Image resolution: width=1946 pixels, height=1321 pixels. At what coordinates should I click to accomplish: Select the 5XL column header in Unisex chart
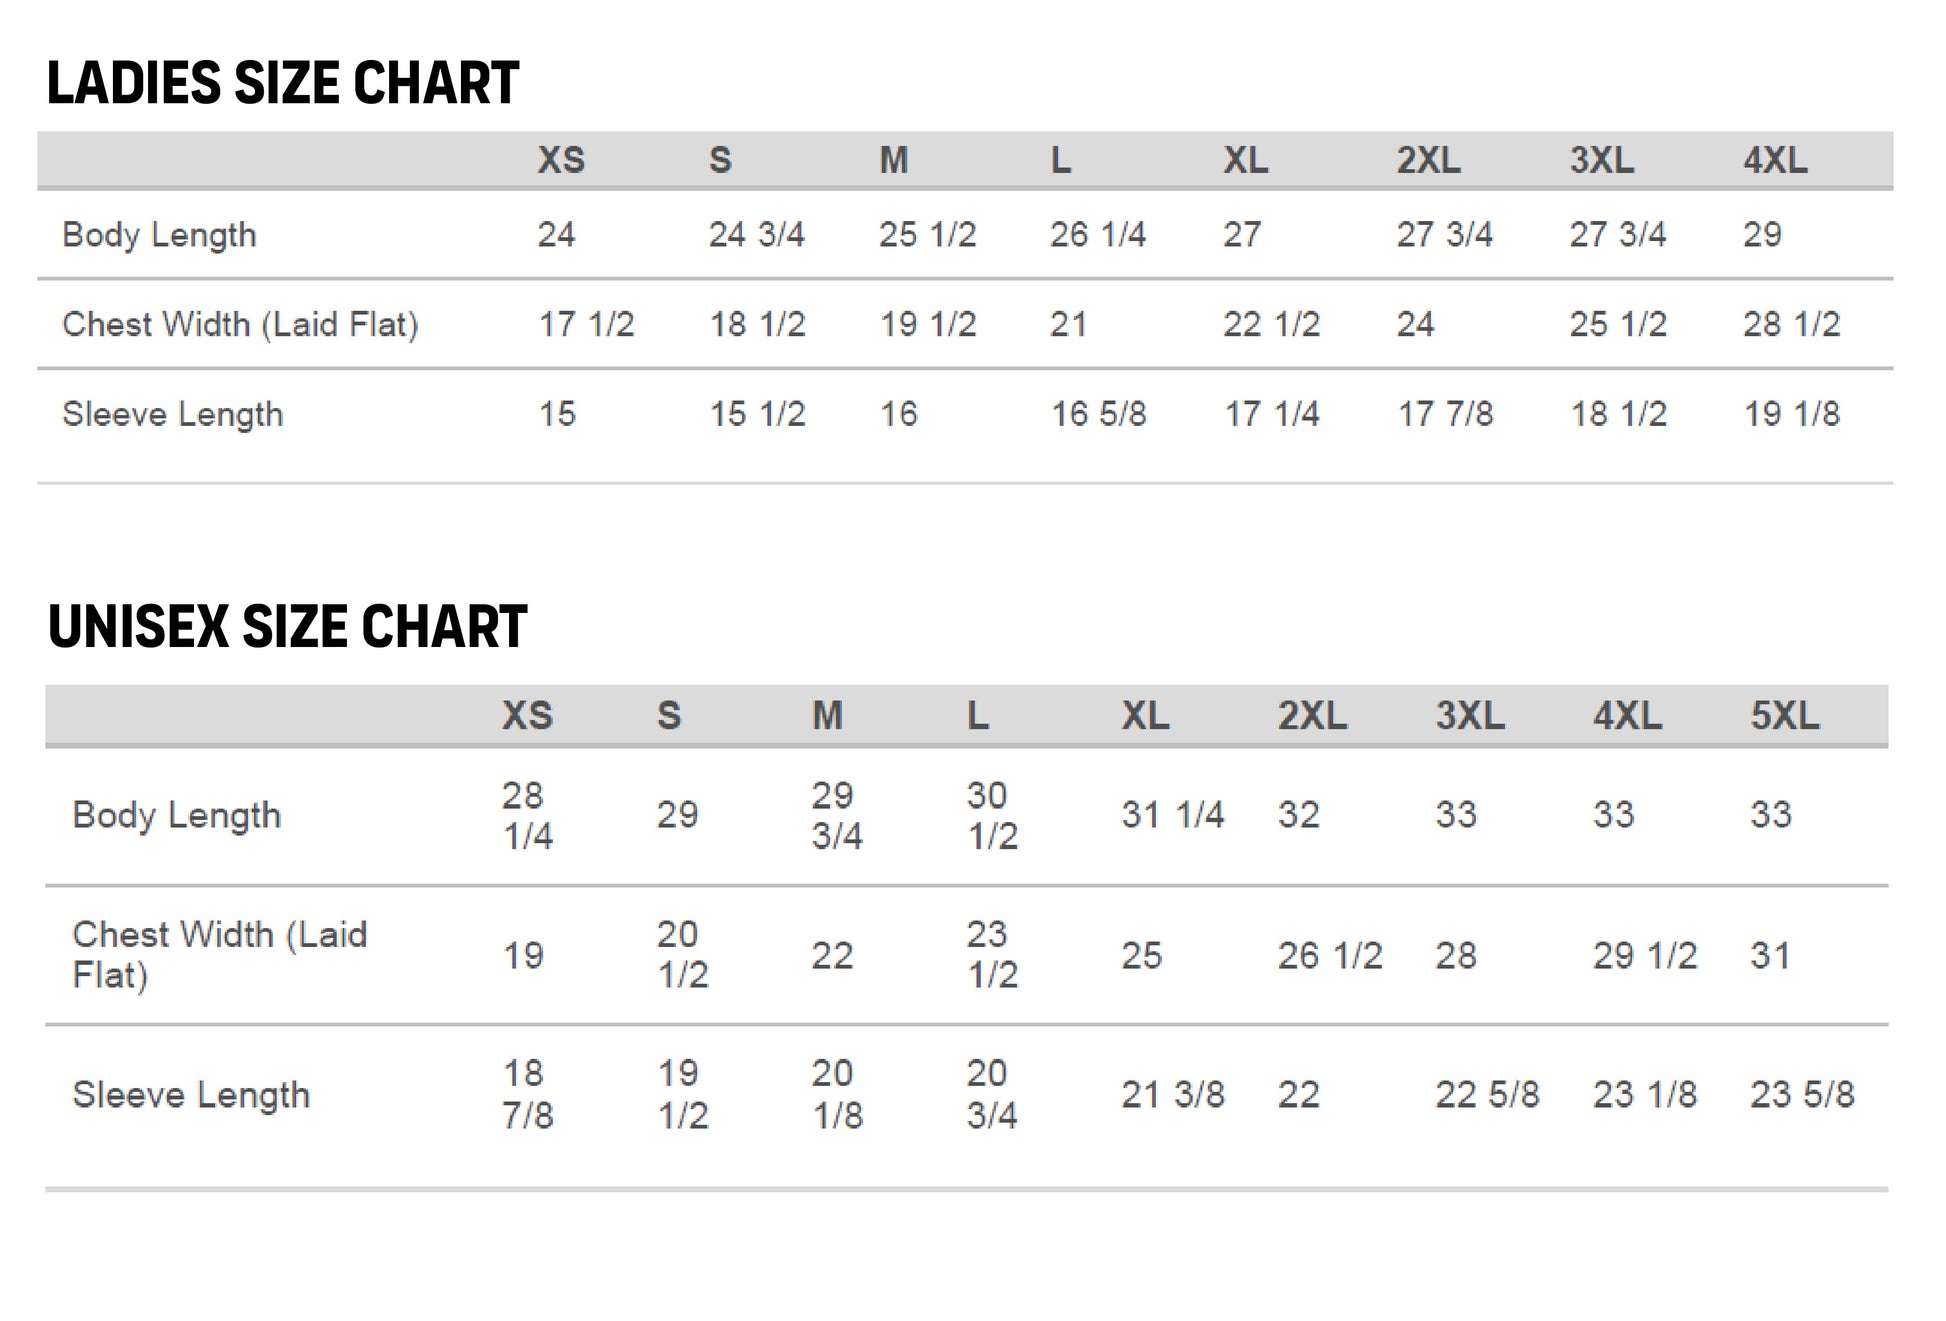point(1784,716)
